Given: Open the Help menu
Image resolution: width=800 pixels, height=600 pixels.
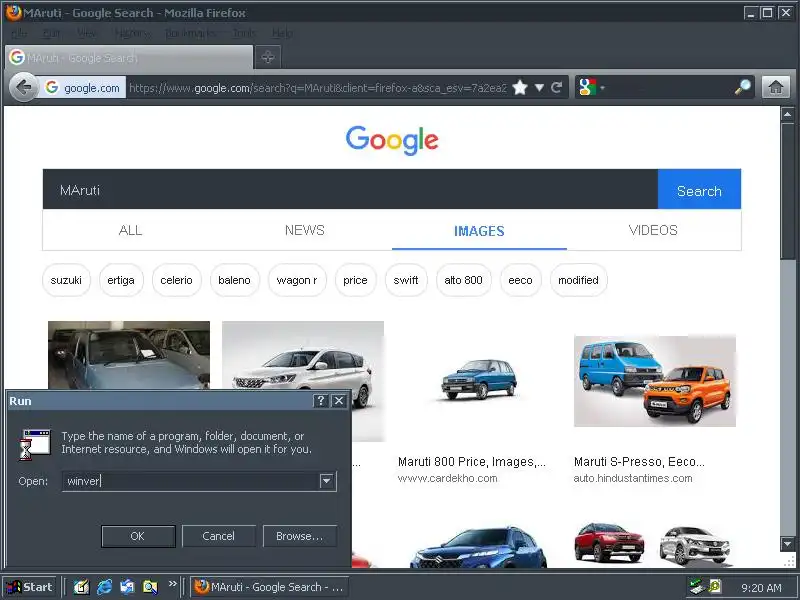Looking at the screenshot, I should click(282, 33).
